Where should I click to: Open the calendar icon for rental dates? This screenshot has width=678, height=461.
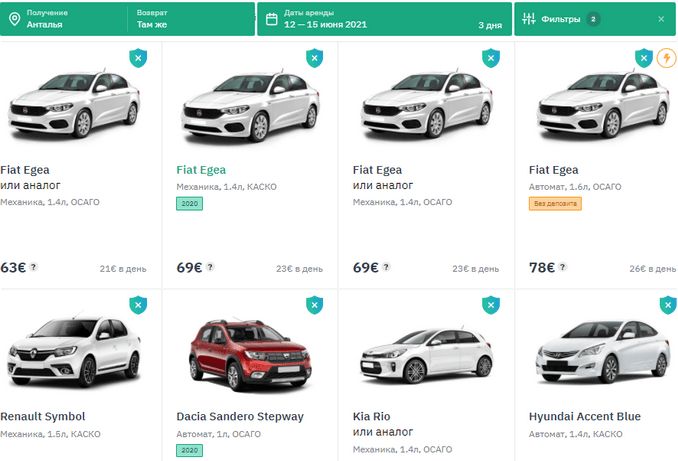click(x=272, y=19)
